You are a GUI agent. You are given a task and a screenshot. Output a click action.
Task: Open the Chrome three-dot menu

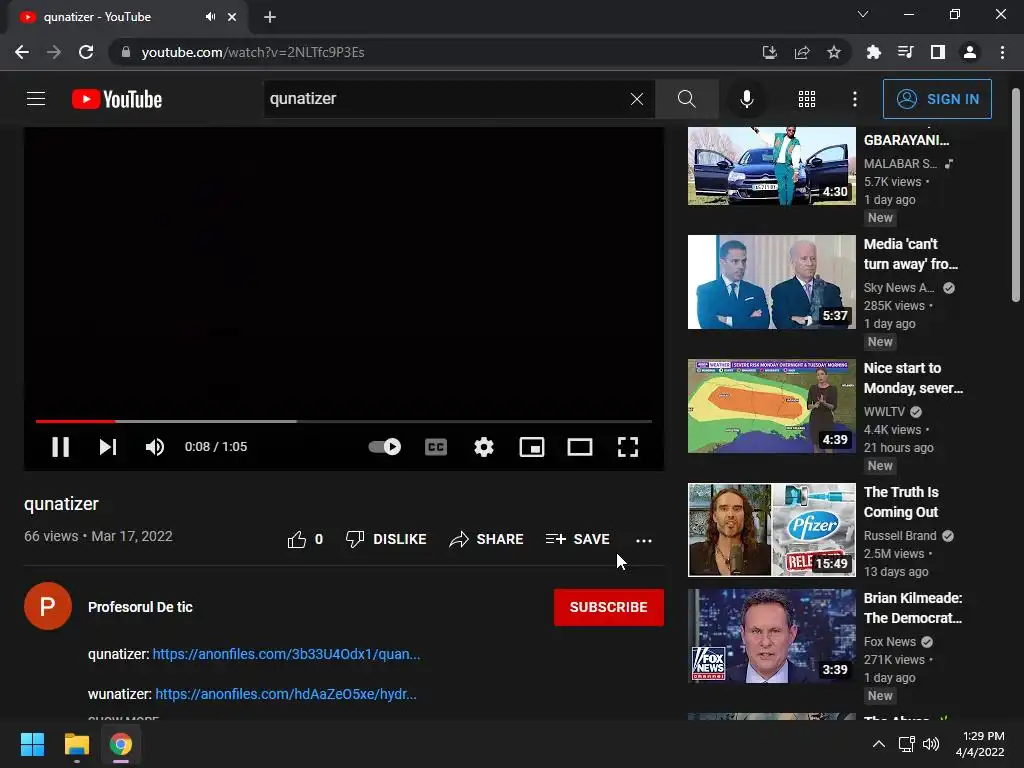coord(1002,52)
